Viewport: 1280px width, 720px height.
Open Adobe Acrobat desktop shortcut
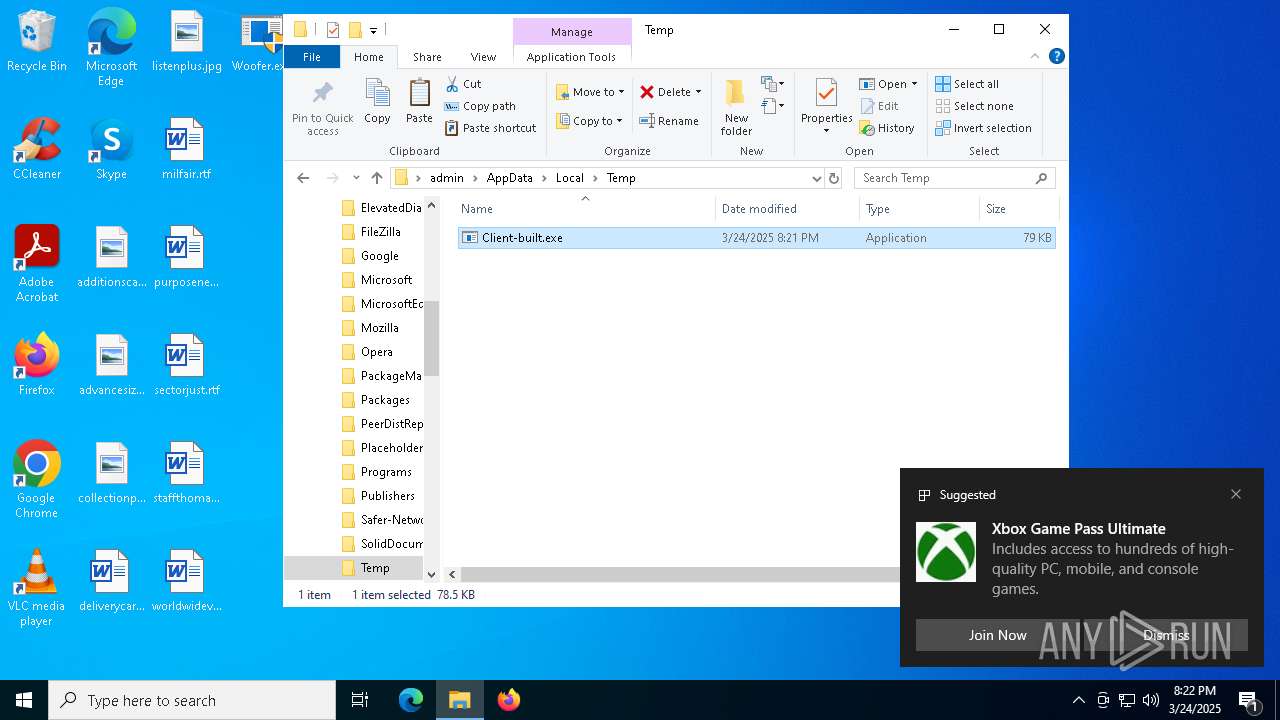pyautogui.click(x=37, y=264)
